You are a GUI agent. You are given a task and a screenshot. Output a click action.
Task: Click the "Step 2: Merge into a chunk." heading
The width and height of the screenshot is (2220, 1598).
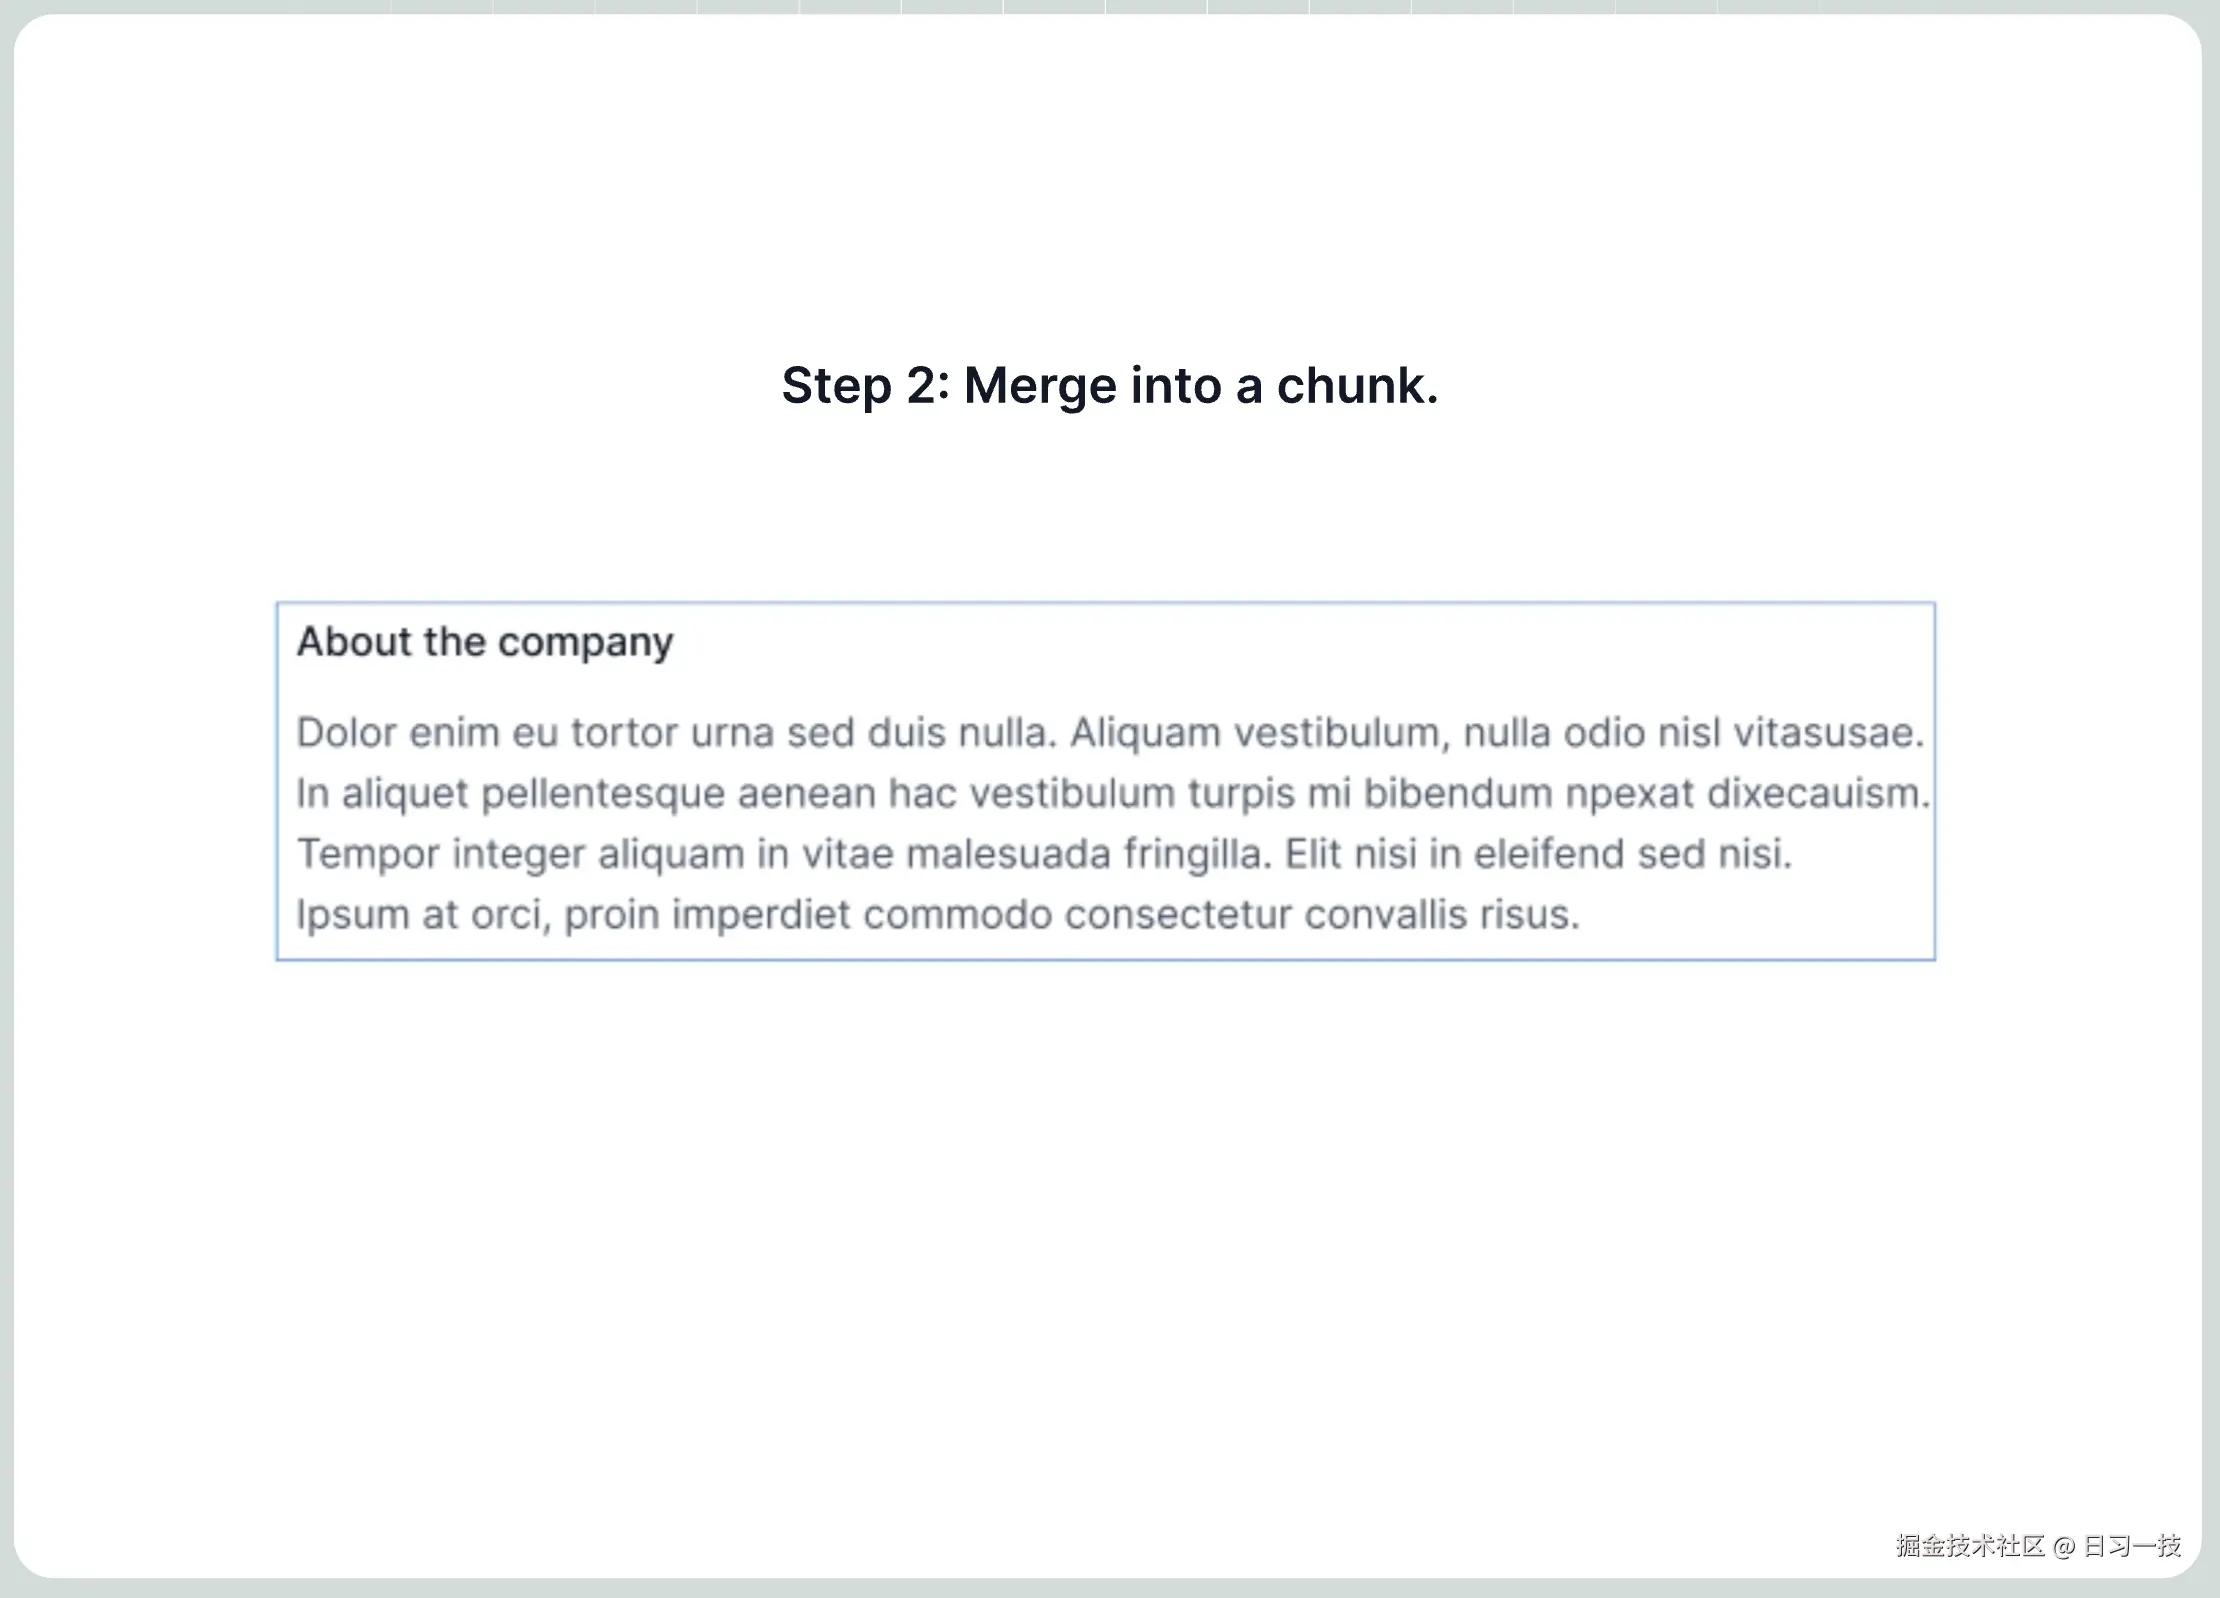(x=1109, y=386)
